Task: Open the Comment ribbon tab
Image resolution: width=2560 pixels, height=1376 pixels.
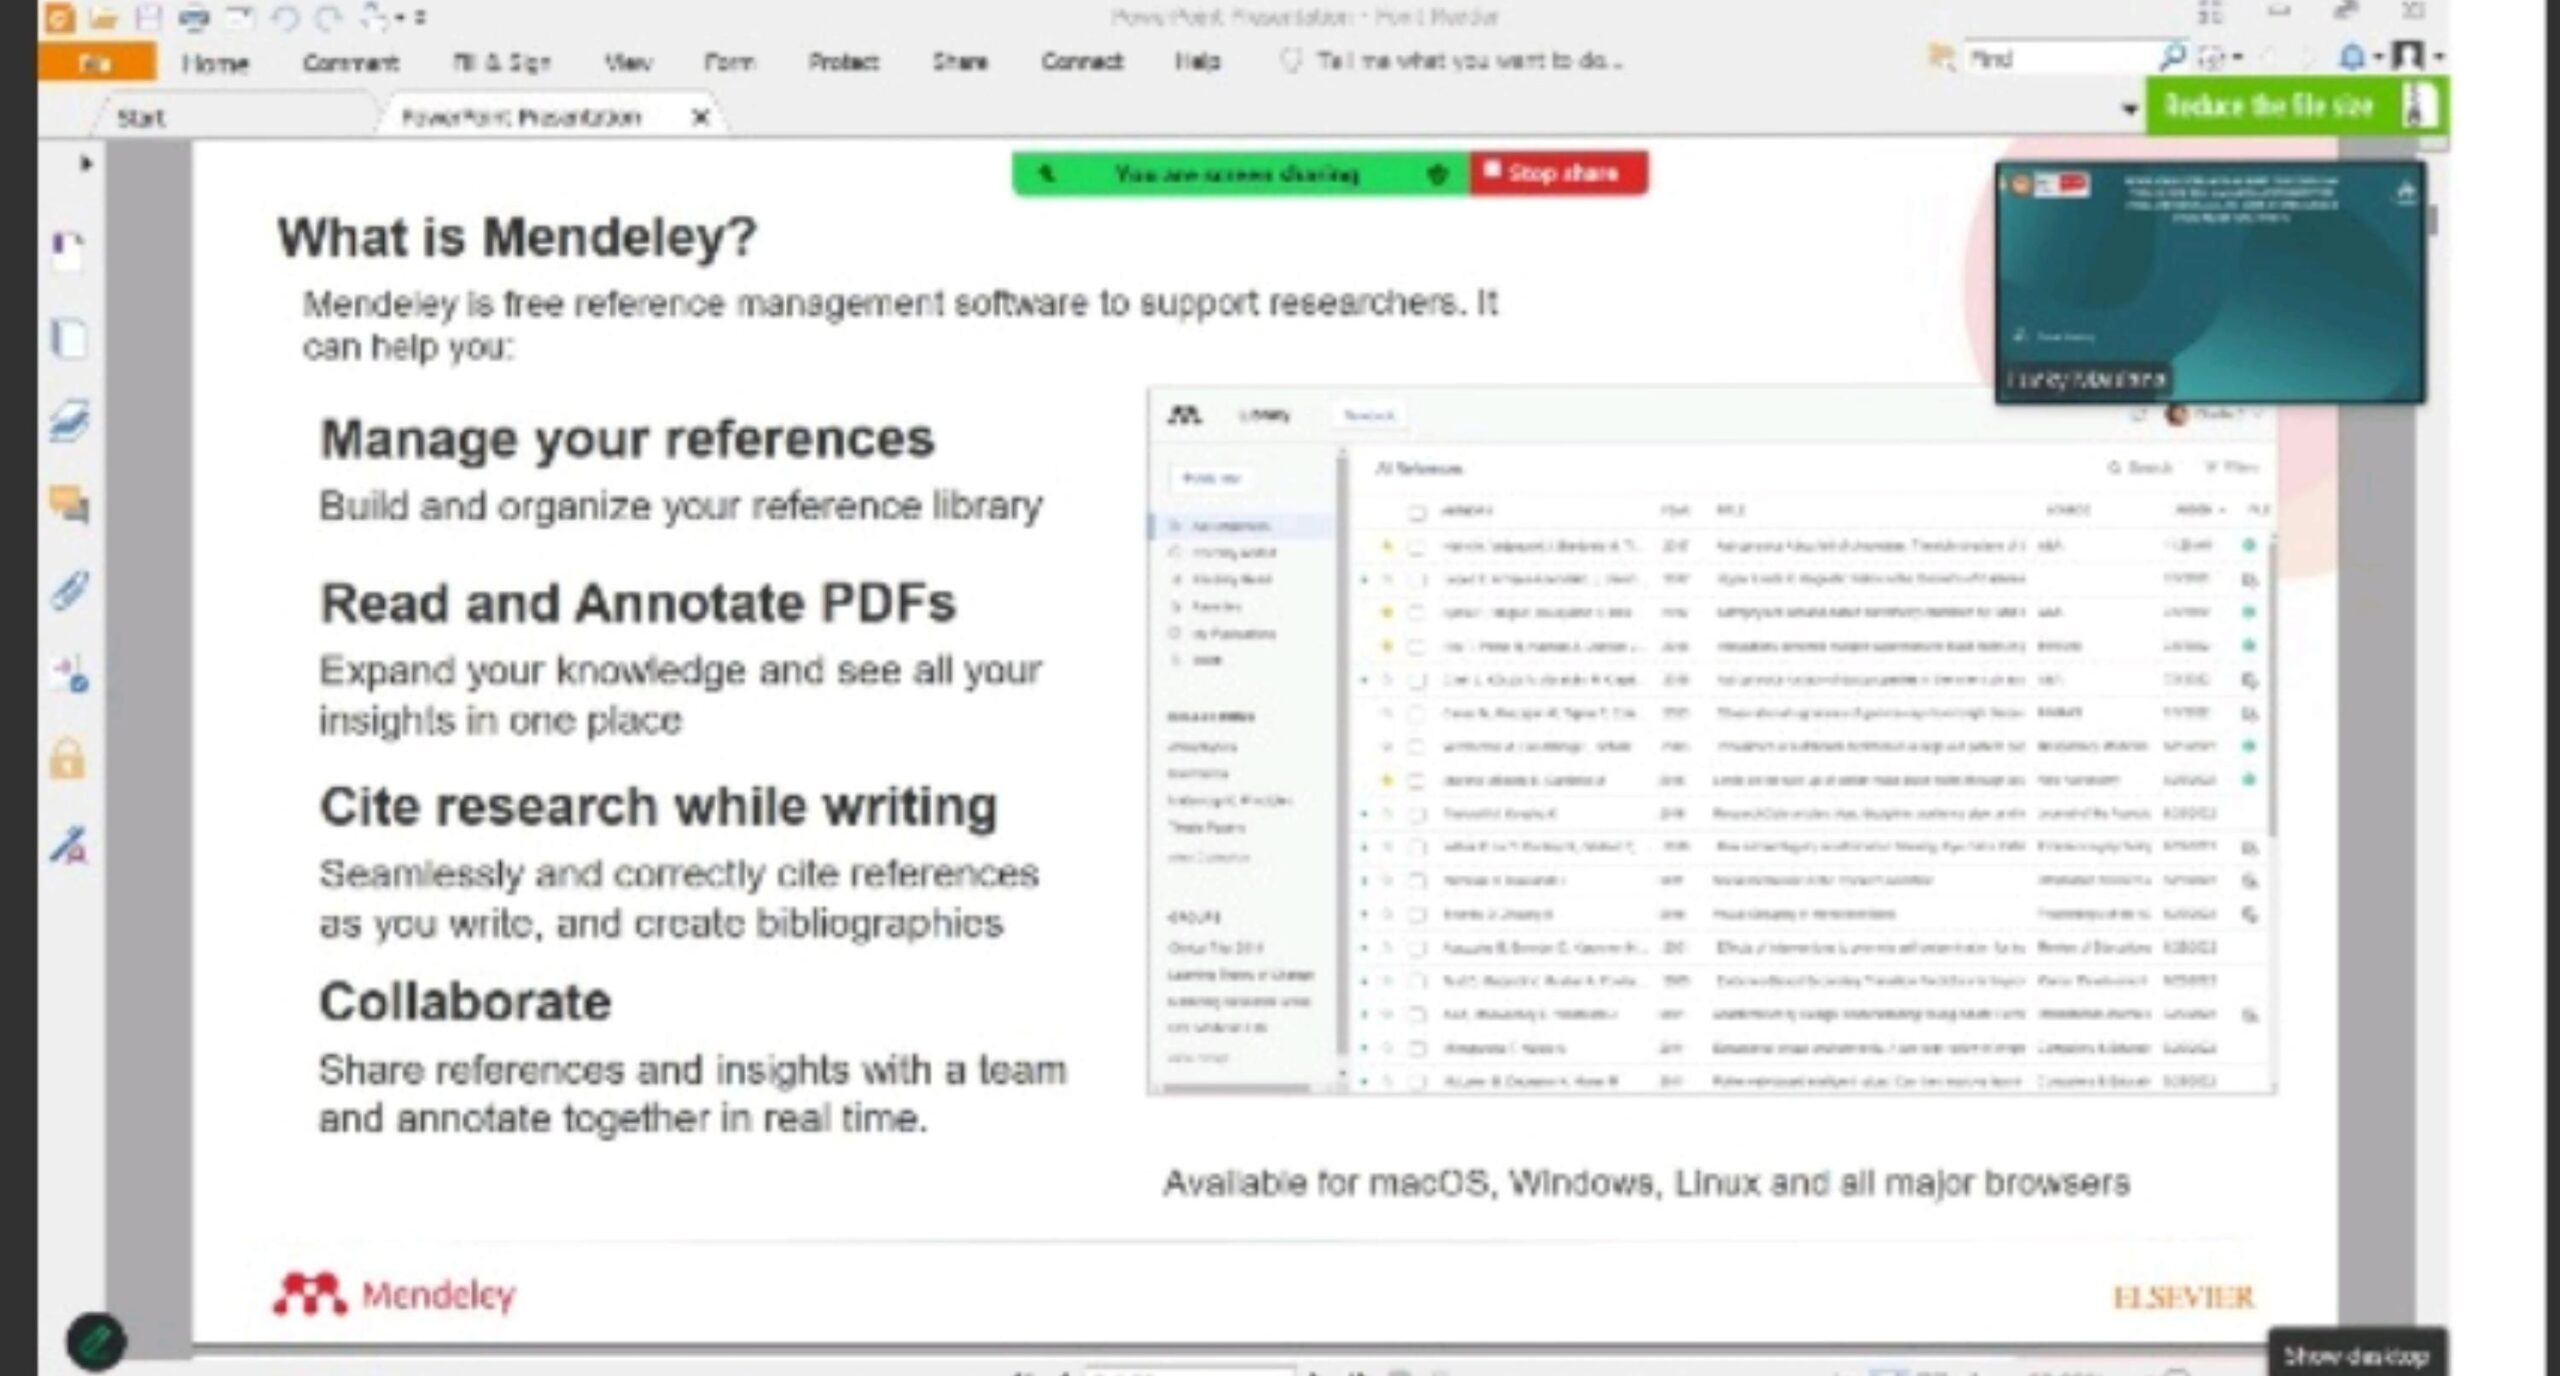Action: (350, 62)
